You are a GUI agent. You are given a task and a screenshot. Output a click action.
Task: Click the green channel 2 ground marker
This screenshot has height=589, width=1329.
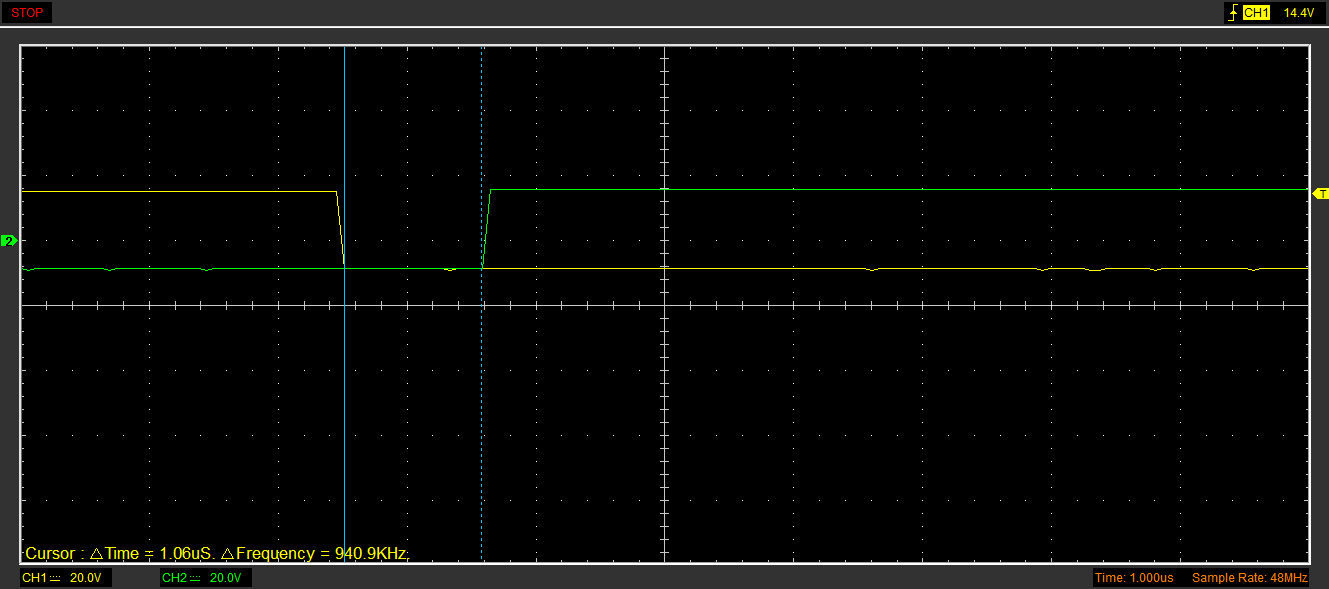(9, 241)
